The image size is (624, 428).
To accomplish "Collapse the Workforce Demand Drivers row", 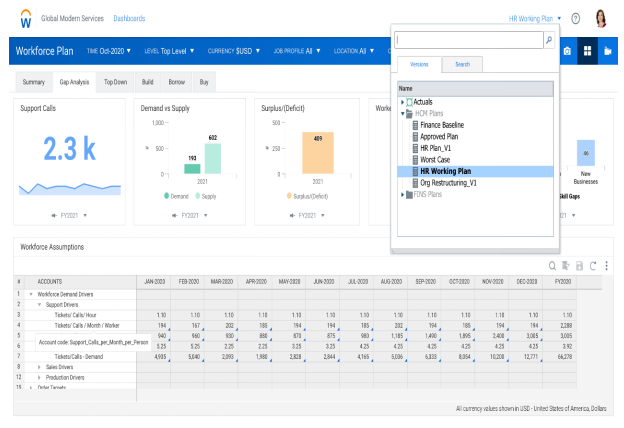I will click(x=31, y=294).
